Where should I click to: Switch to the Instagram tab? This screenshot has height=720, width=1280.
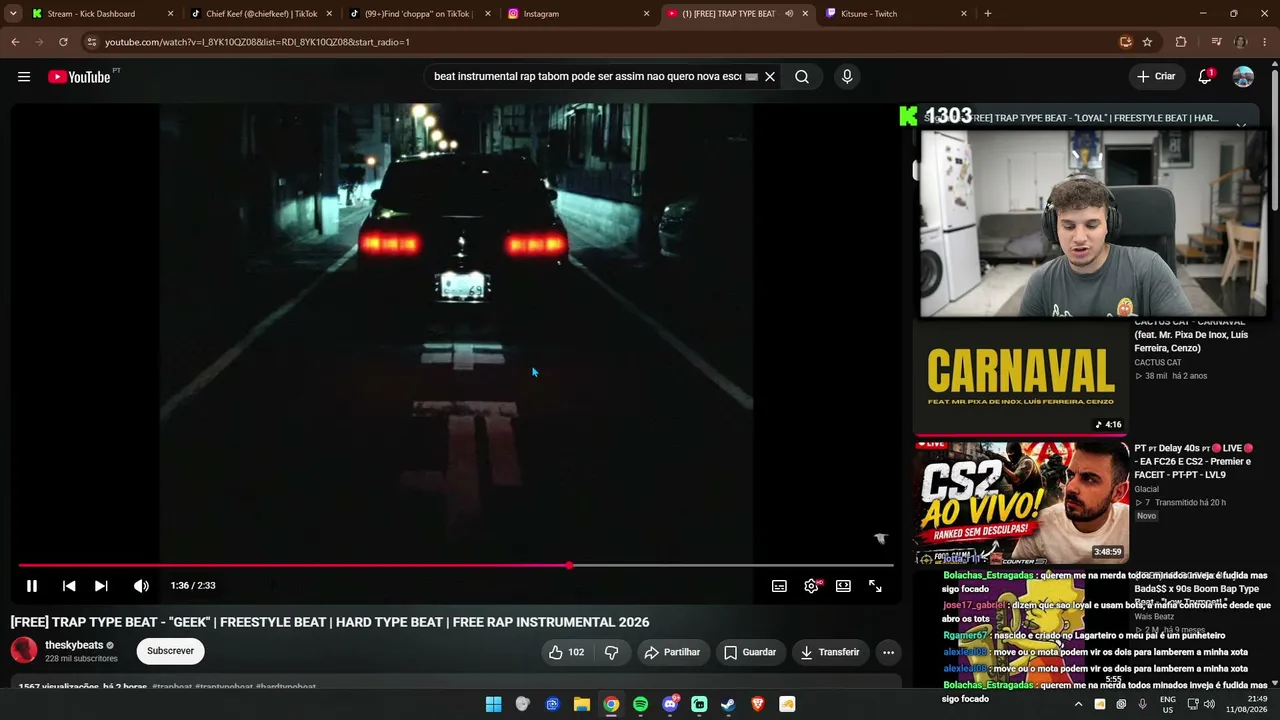coord(577,14)
